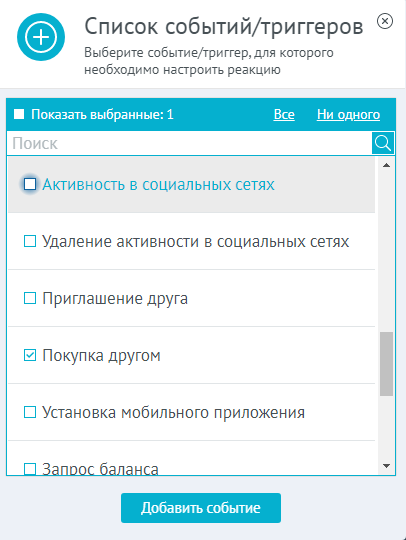
Task: Check 'Приглашение друга' checkbox
Action: (x=30, y=298)
